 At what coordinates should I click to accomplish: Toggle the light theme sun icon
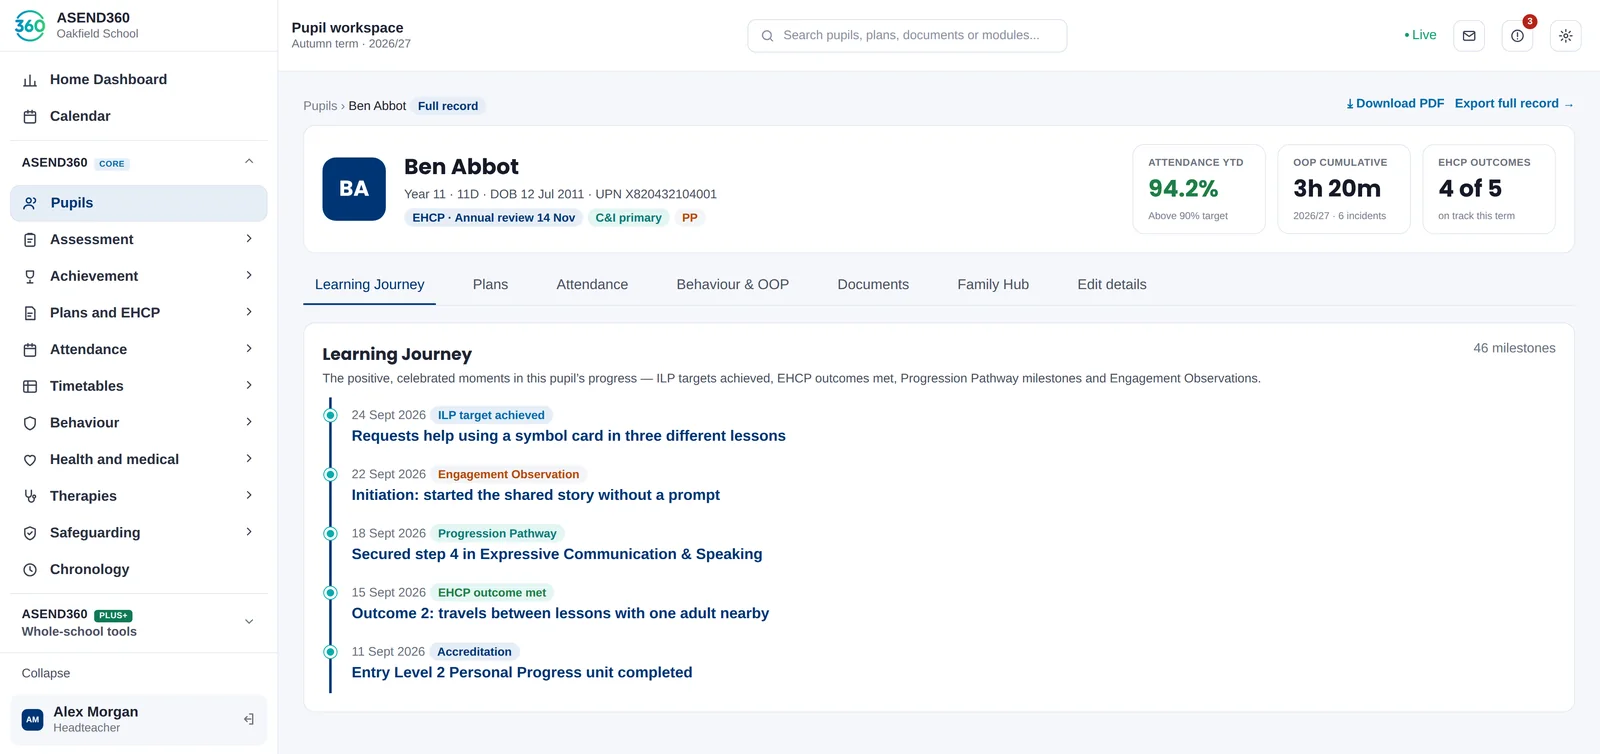[x=1565, y=36]
